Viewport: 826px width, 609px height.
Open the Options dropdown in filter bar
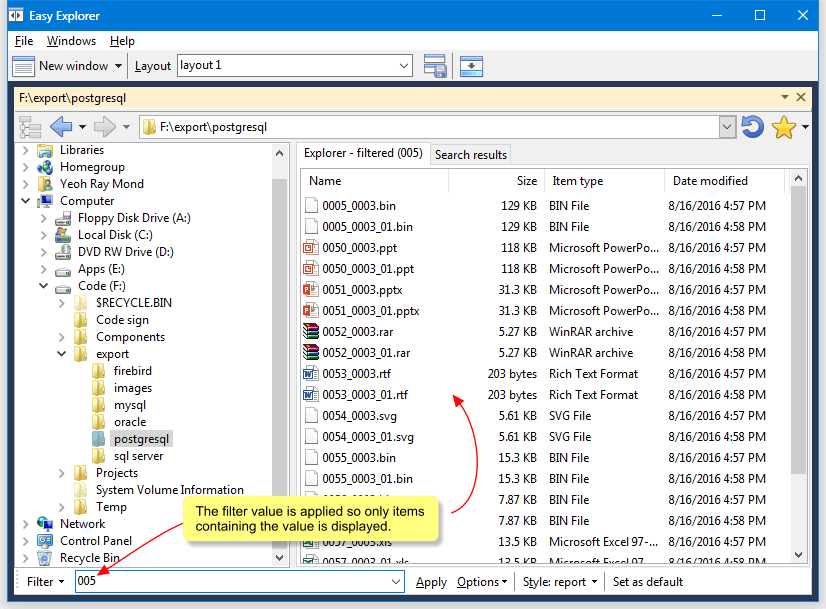[x=482, y=582]
